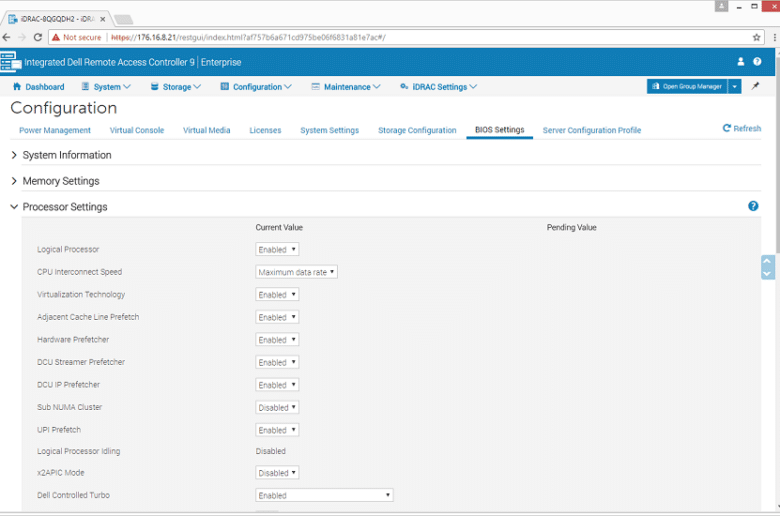Select the BIOS Settings tab

pyautogui.click(x=499, y=130)
